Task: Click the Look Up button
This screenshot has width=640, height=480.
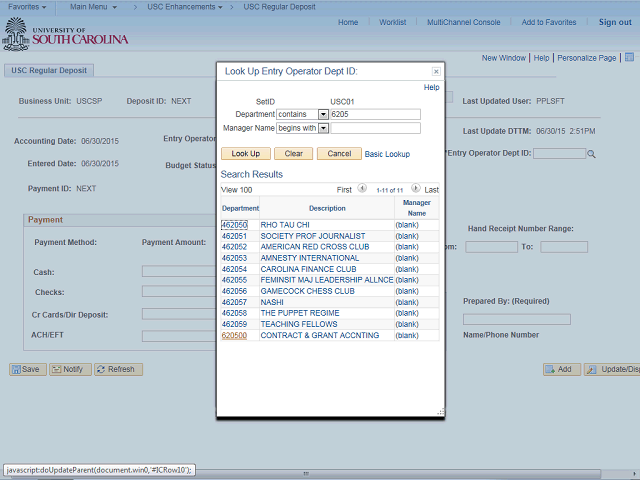Action: click(245, 154)
